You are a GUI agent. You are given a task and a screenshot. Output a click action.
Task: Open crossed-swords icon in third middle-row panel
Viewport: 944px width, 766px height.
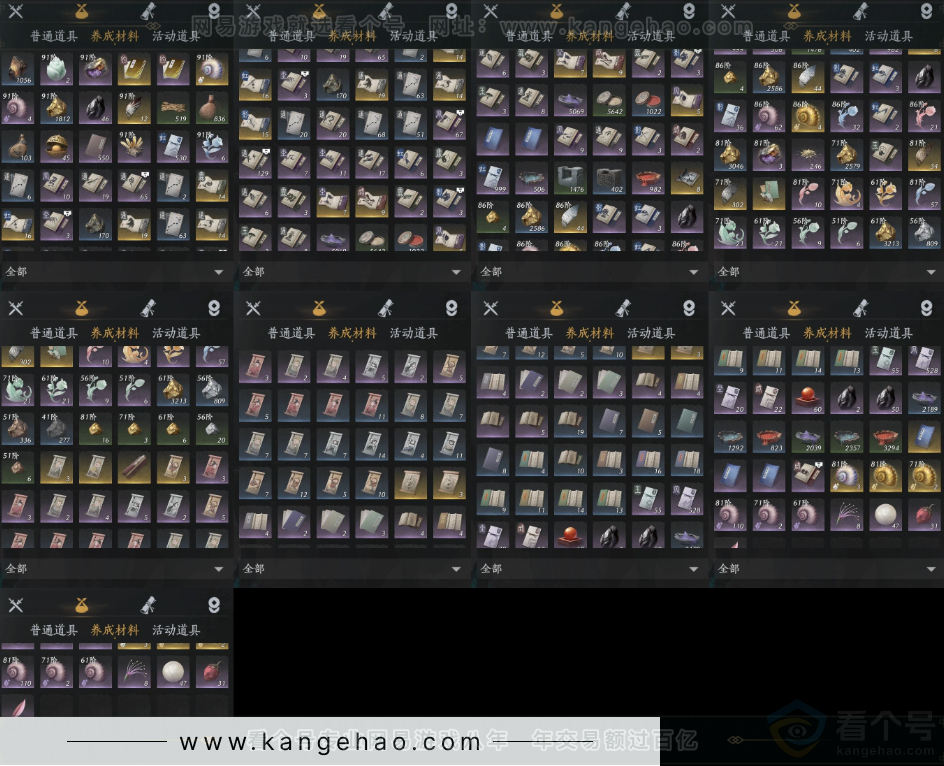(491, 308)
